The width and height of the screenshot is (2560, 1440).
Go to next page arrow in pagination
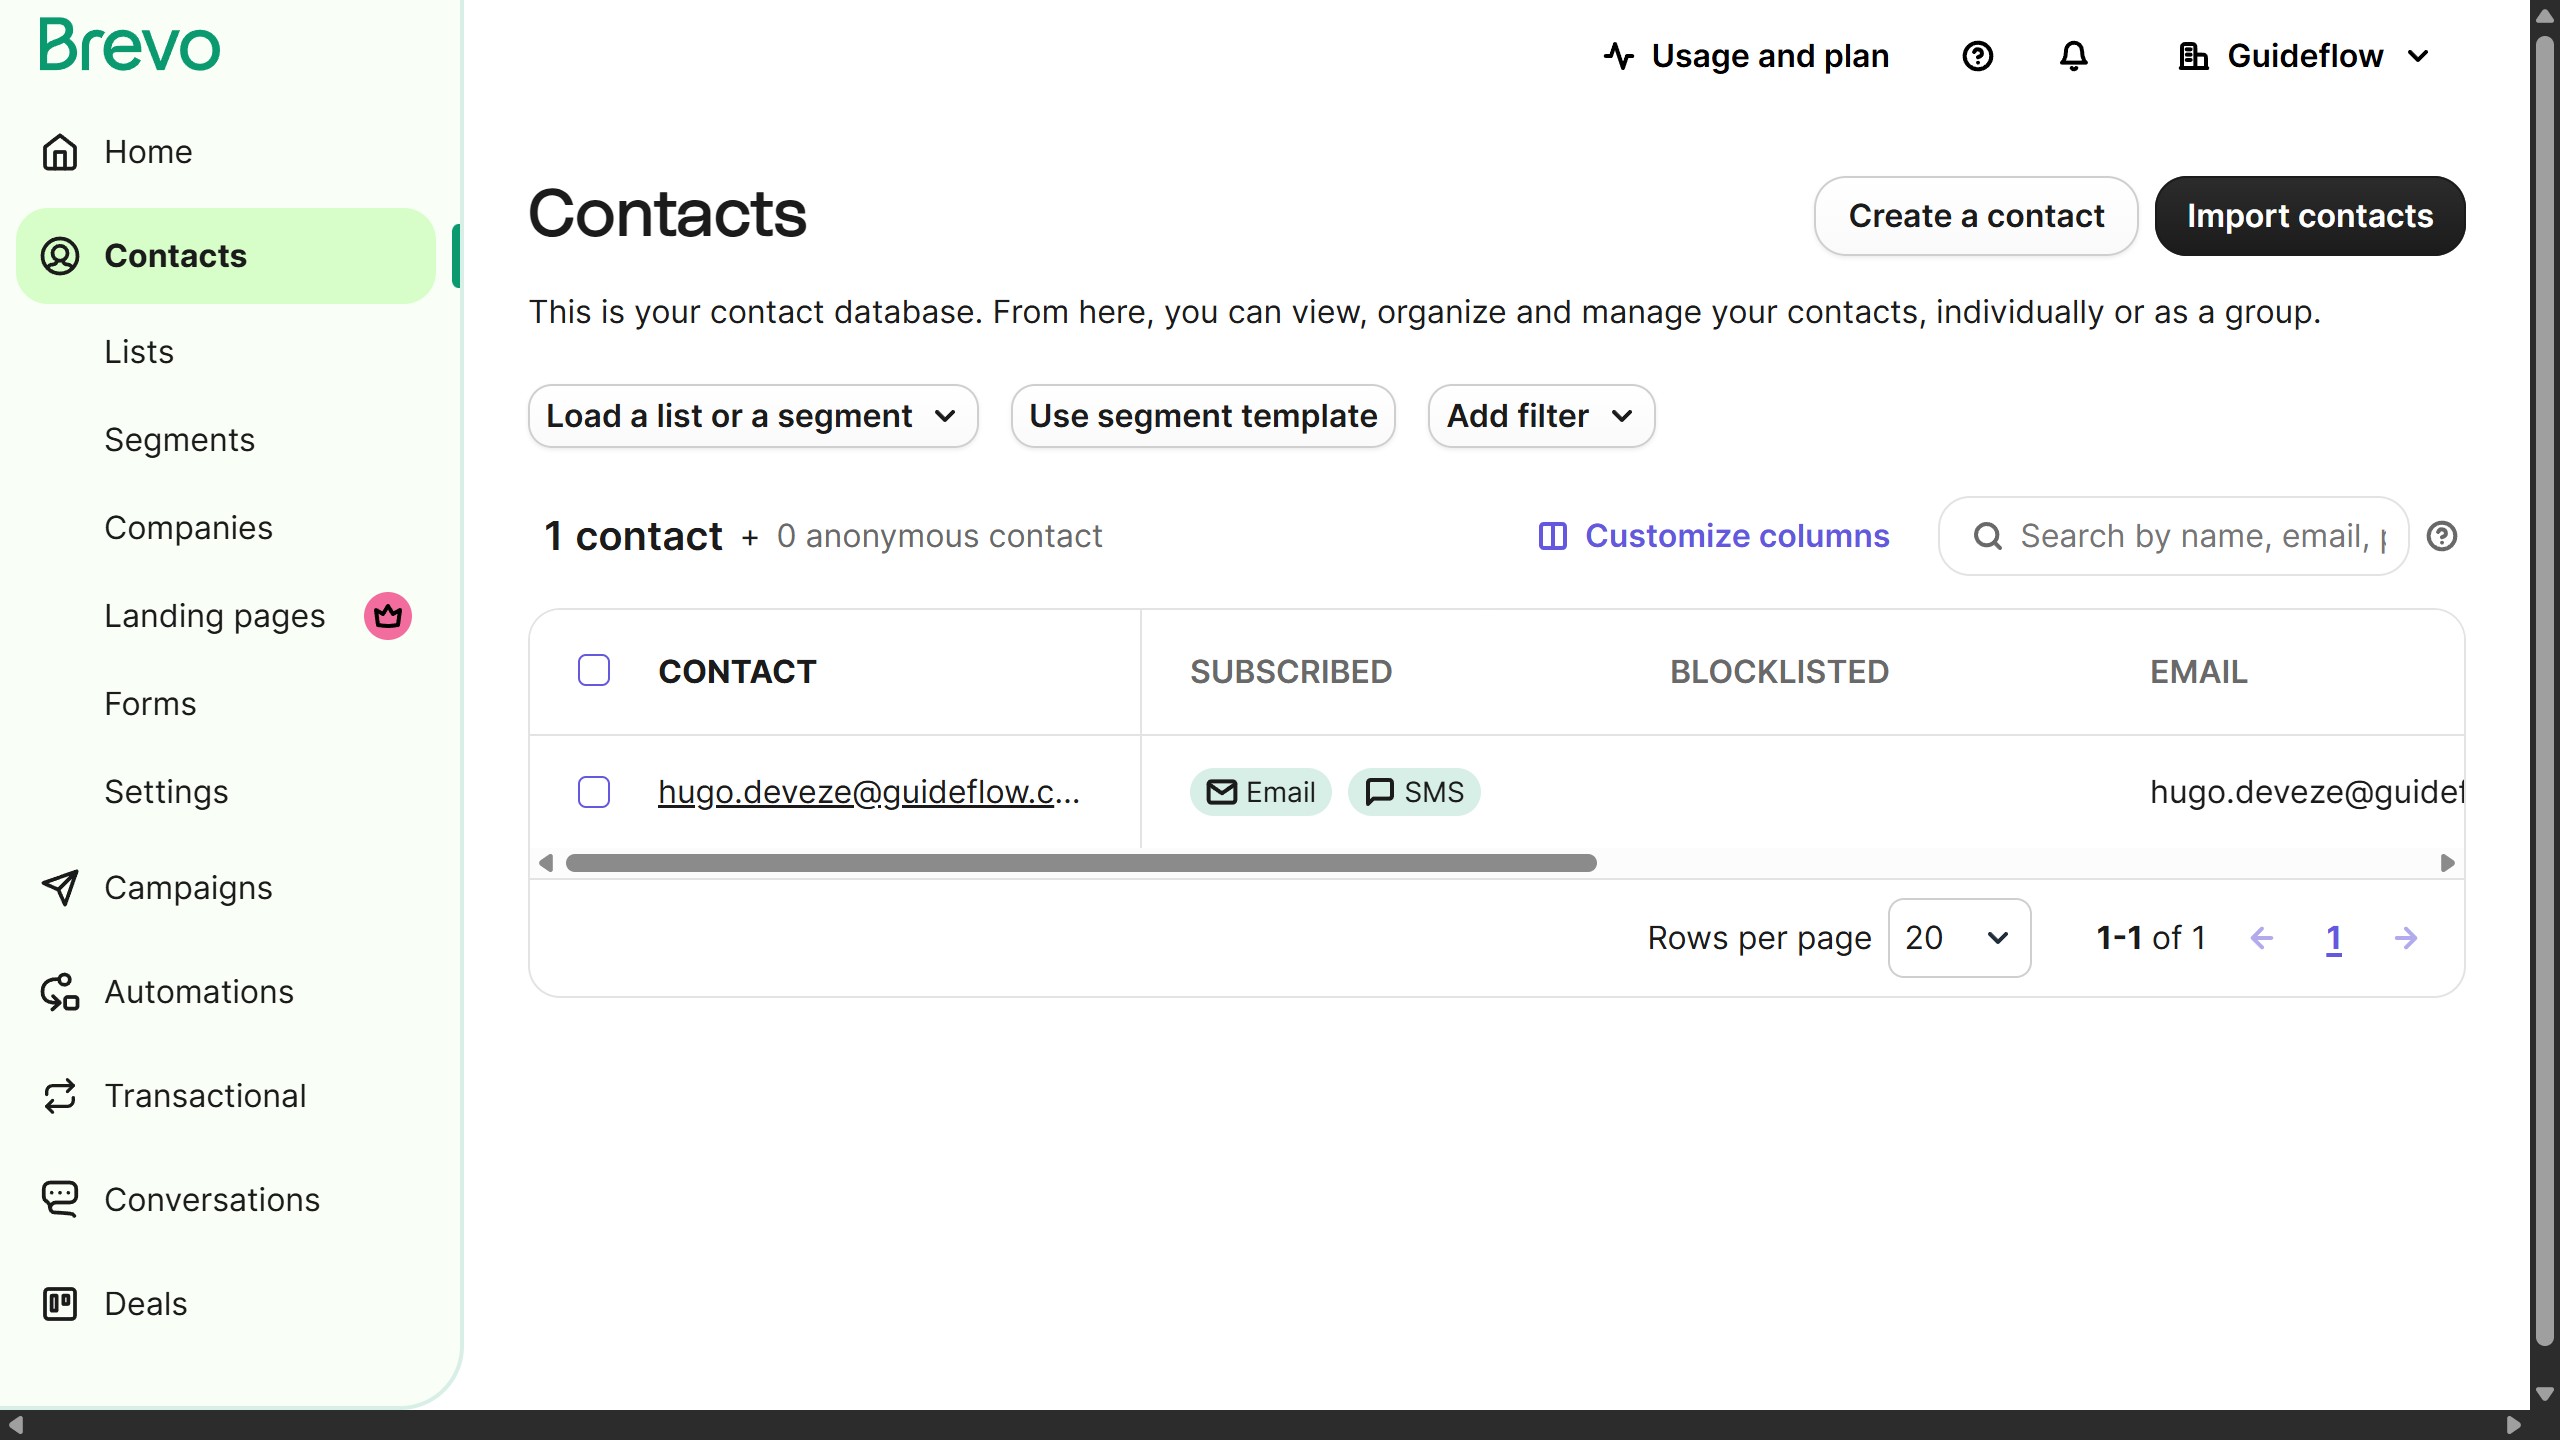coord(2406,938)
